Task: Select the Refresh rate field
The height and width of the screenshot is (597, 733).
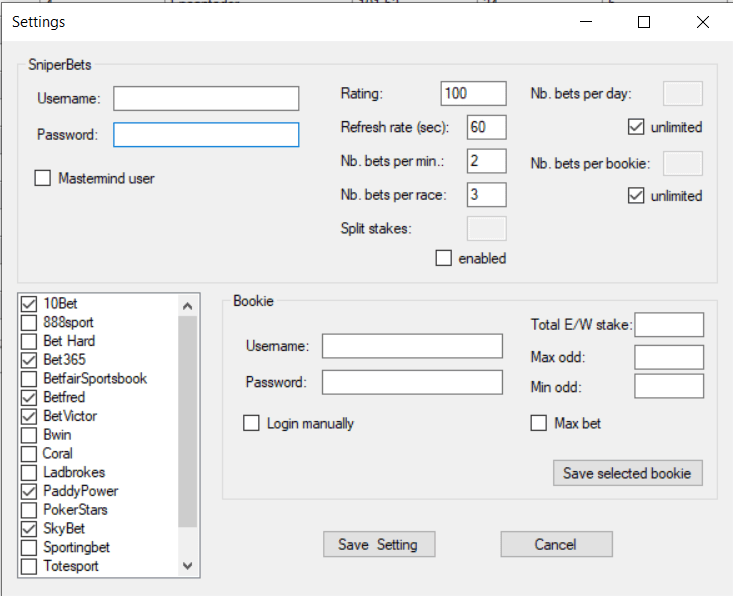Action: pyautogui.click(x=486, y=127)
